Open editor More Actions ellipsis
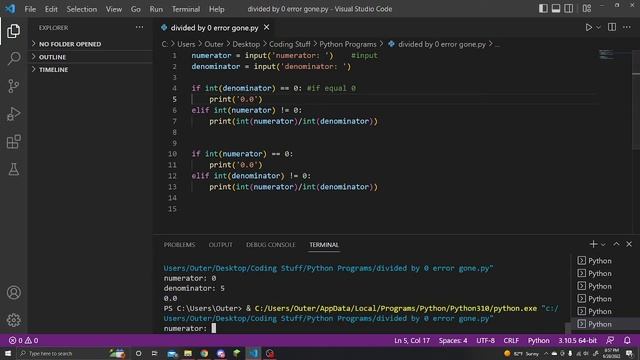640x360 pixels. [627, 27]
